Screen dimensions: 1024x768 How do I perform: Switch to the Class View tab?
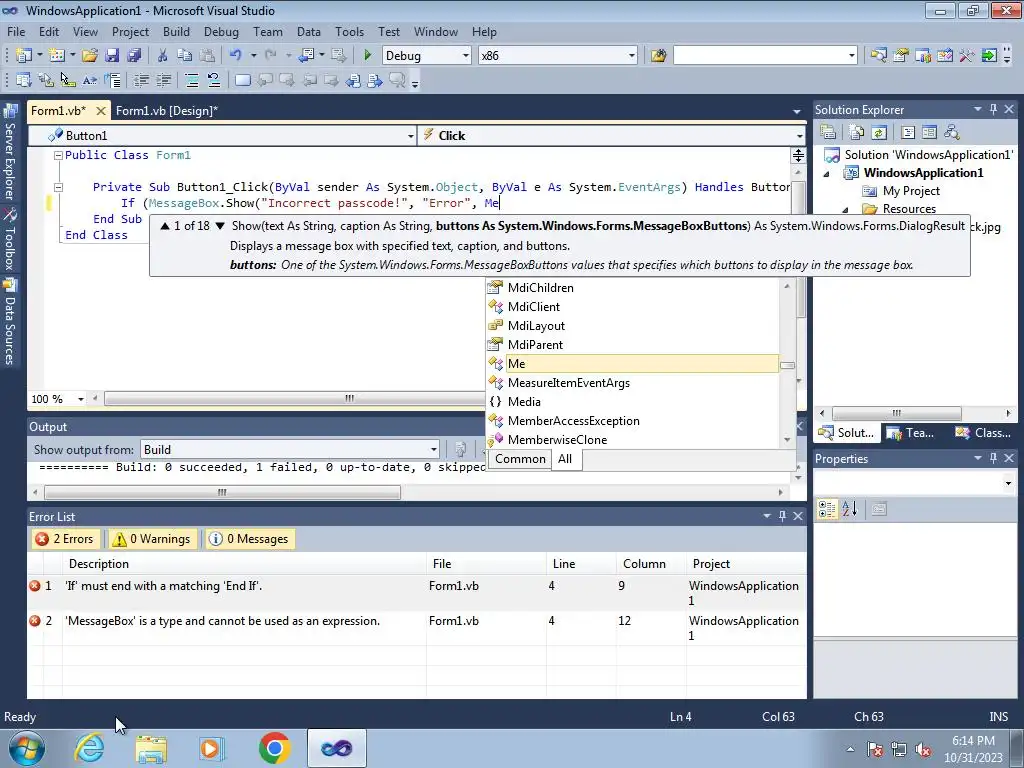click(983, 432)
